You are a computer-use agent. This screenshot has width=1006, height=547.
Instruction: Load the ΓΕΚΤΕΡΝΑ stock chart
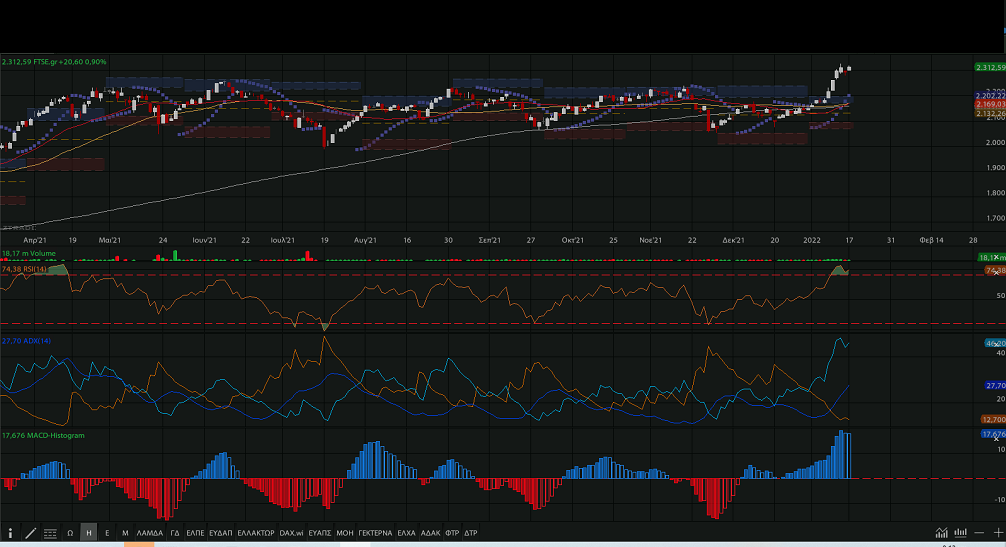point(375,533)
